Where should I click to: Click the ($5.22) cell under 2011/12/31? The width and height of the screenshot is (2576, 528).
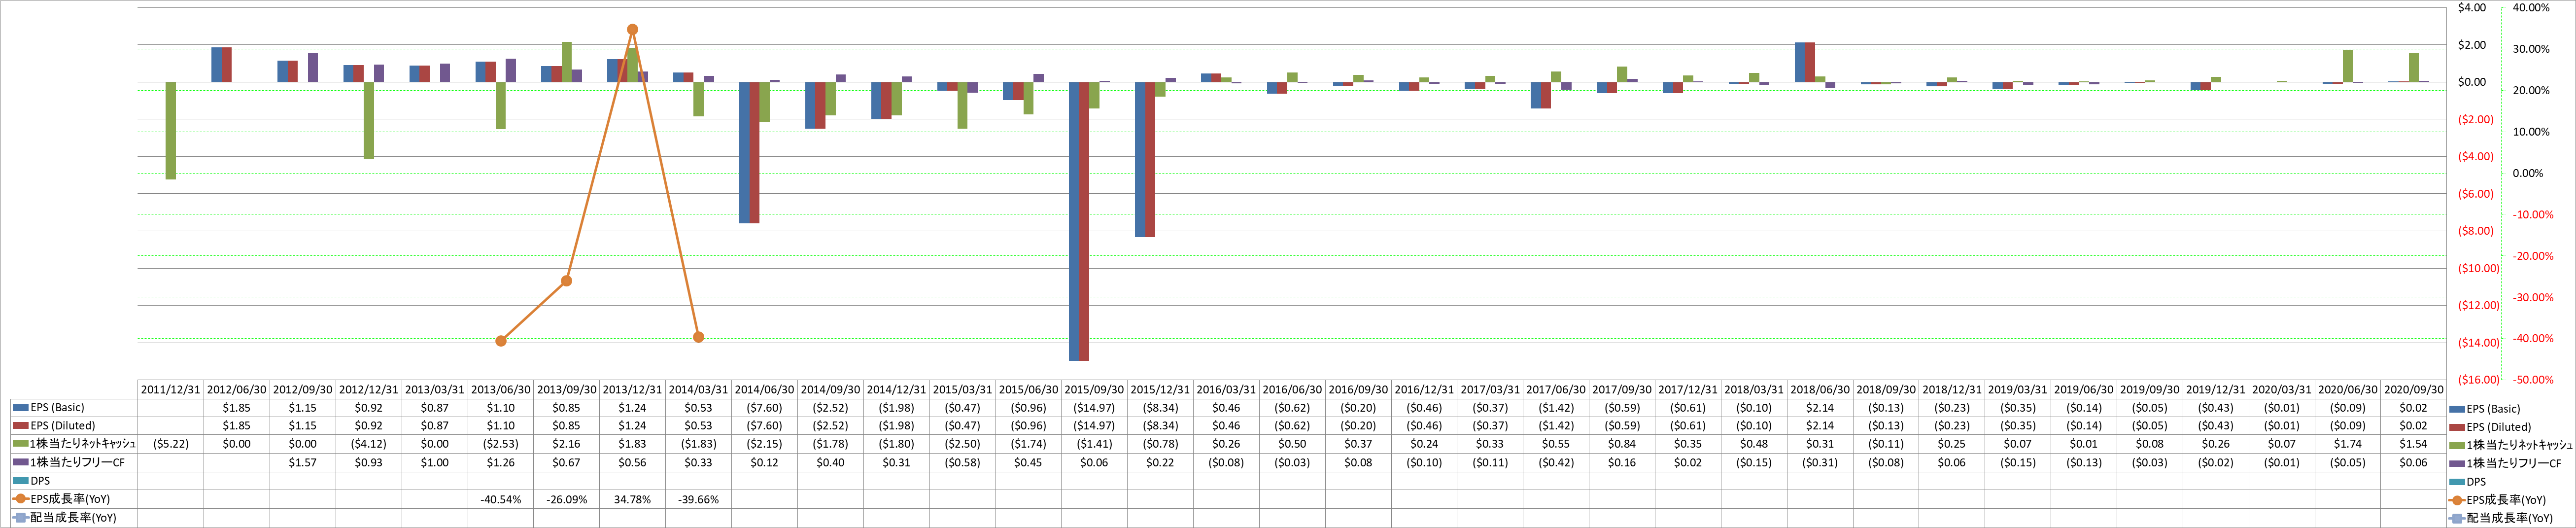[171, 444]
